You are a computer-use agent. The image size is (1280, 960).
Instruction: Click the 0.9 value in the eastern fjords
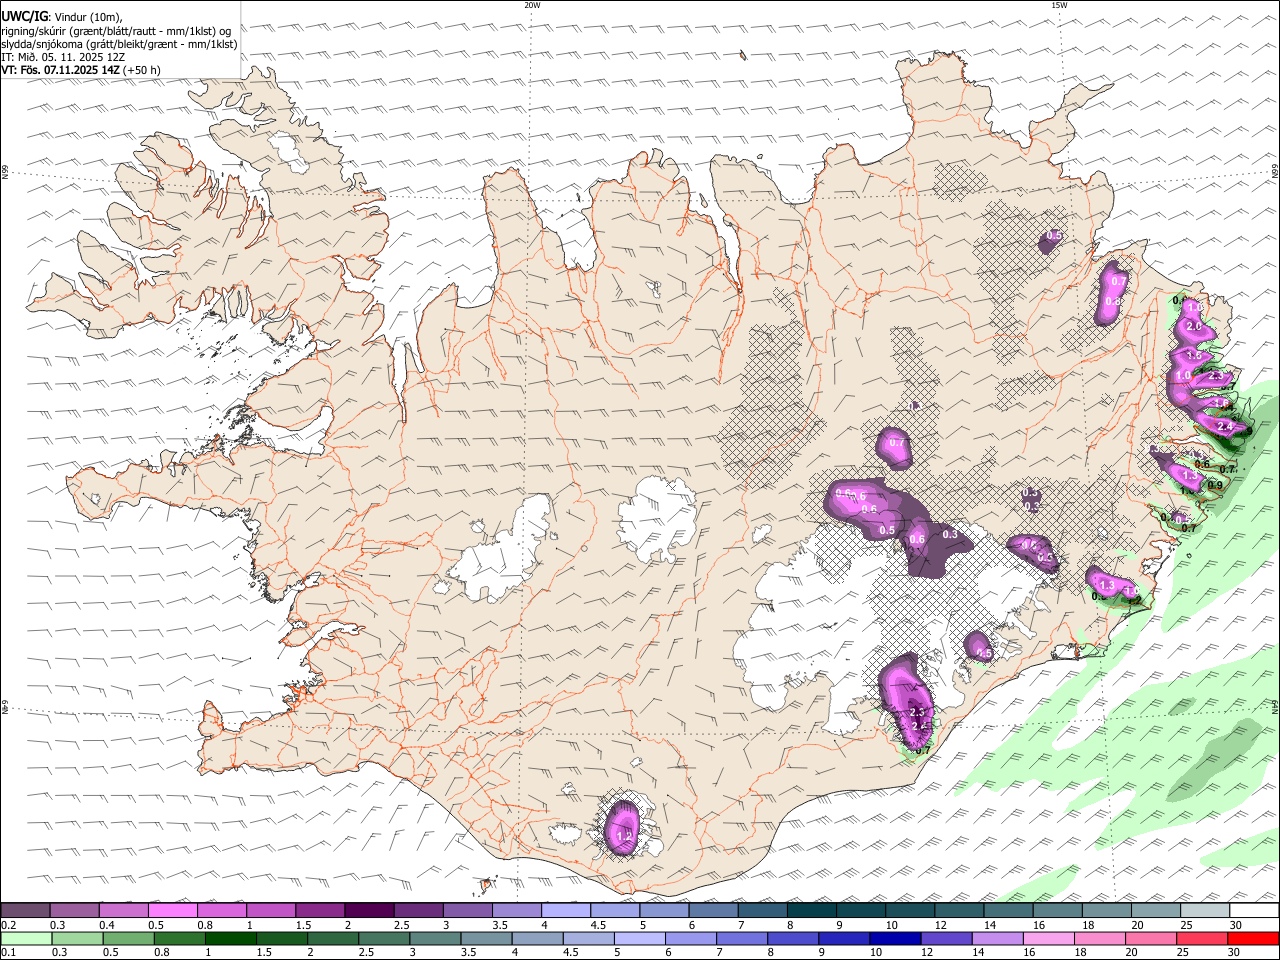(x=1215, y=485)
